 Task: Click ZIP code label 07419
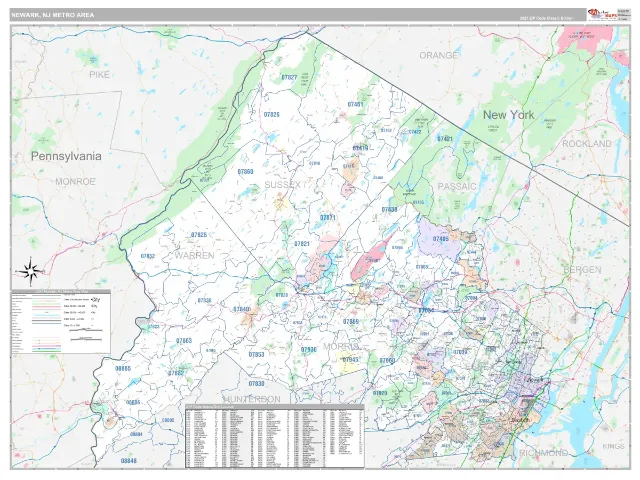[x=360, y=148]
